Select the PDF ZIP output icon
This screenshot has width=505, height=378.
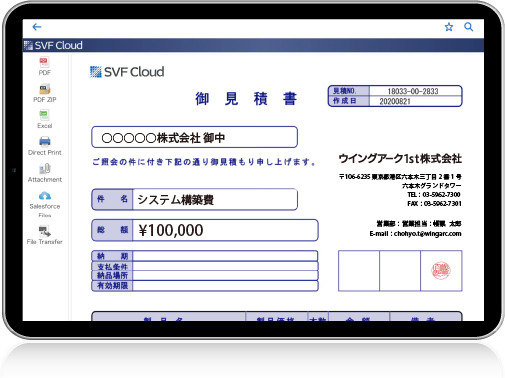tap(45, 93)
